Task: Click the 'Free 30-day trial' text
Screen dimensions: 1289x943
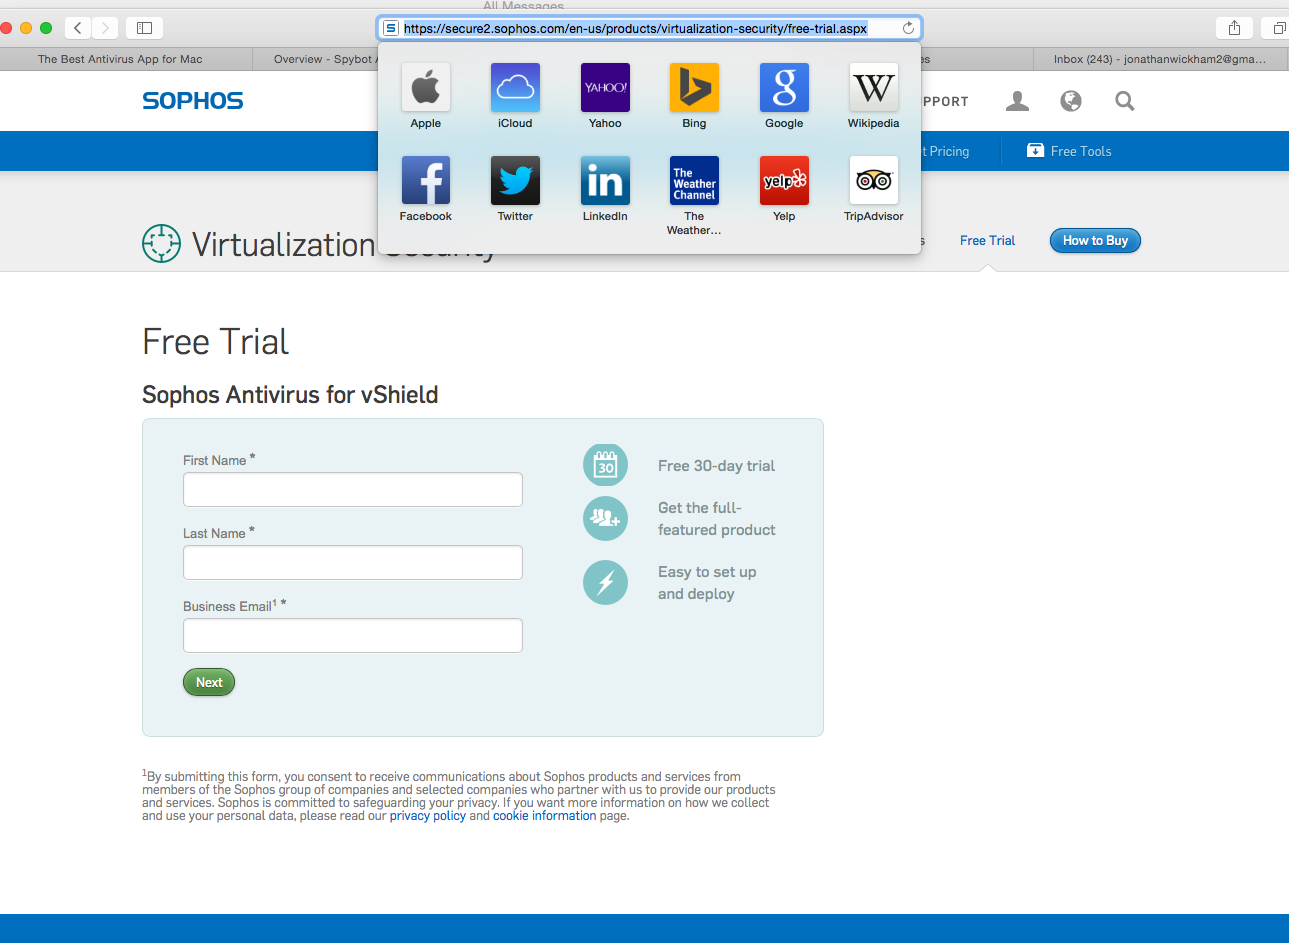Action: 716,466
